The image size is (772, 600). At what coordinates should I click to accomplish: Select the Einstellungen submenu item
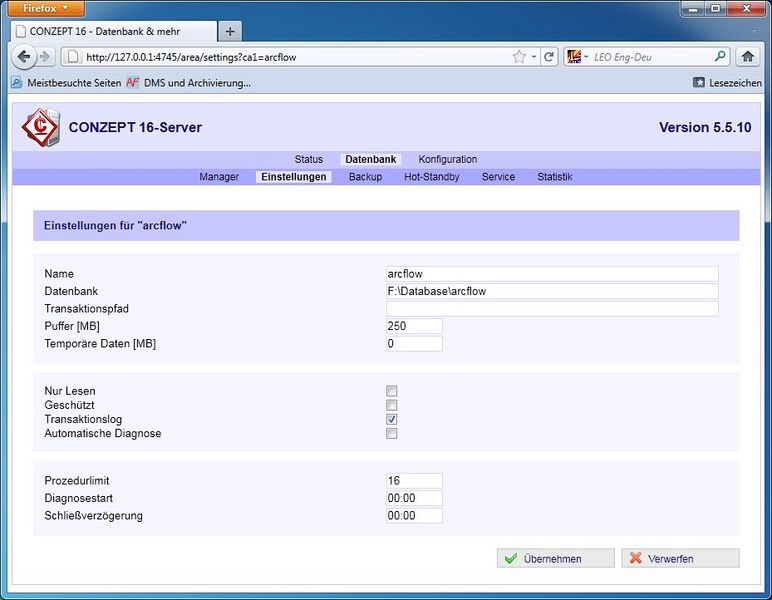[x=293, y=177]
